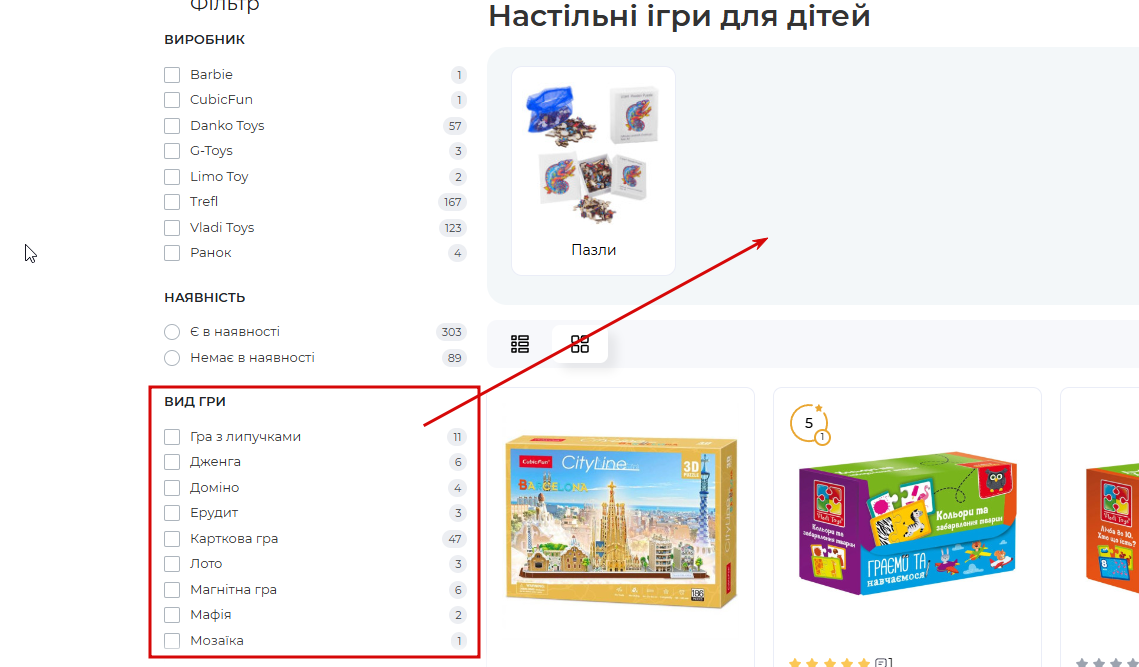Collapse the 'ВИРОБНИК' filter heading
The height and width of the screenshot is (667, 1139).
coord(204,39)
